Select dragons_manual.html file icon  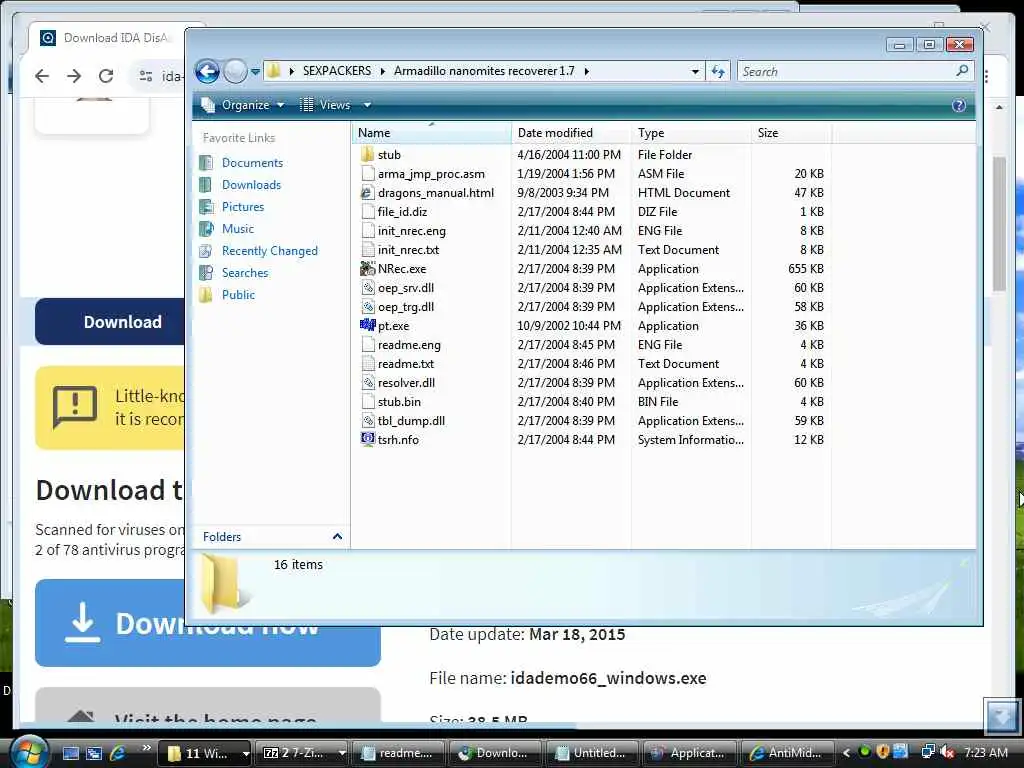tap(367, 193)
